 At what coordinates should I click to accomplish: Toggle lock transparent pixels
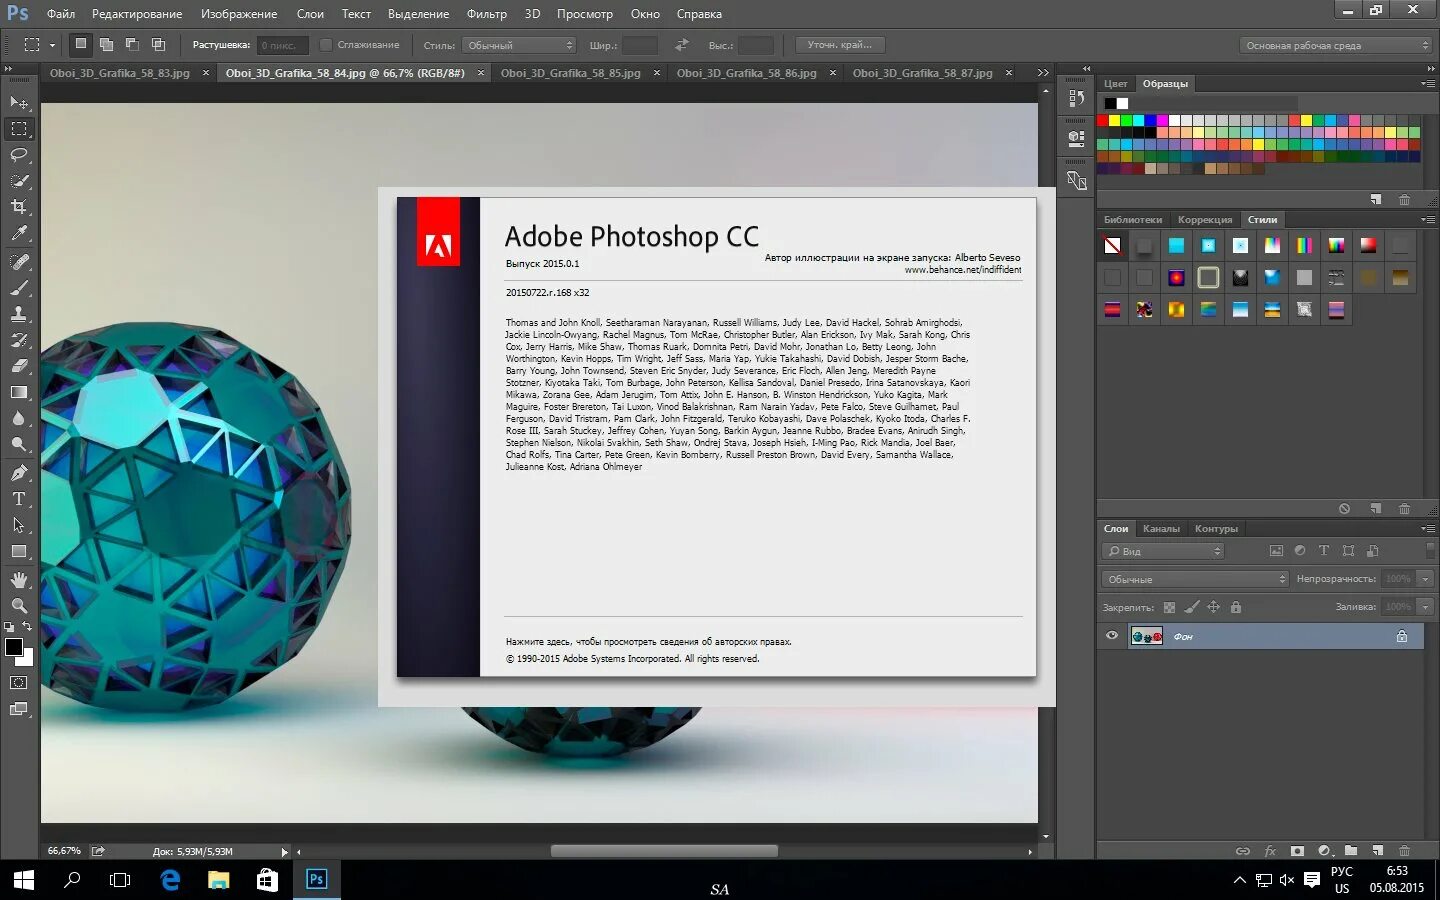tap(1169, 607)
